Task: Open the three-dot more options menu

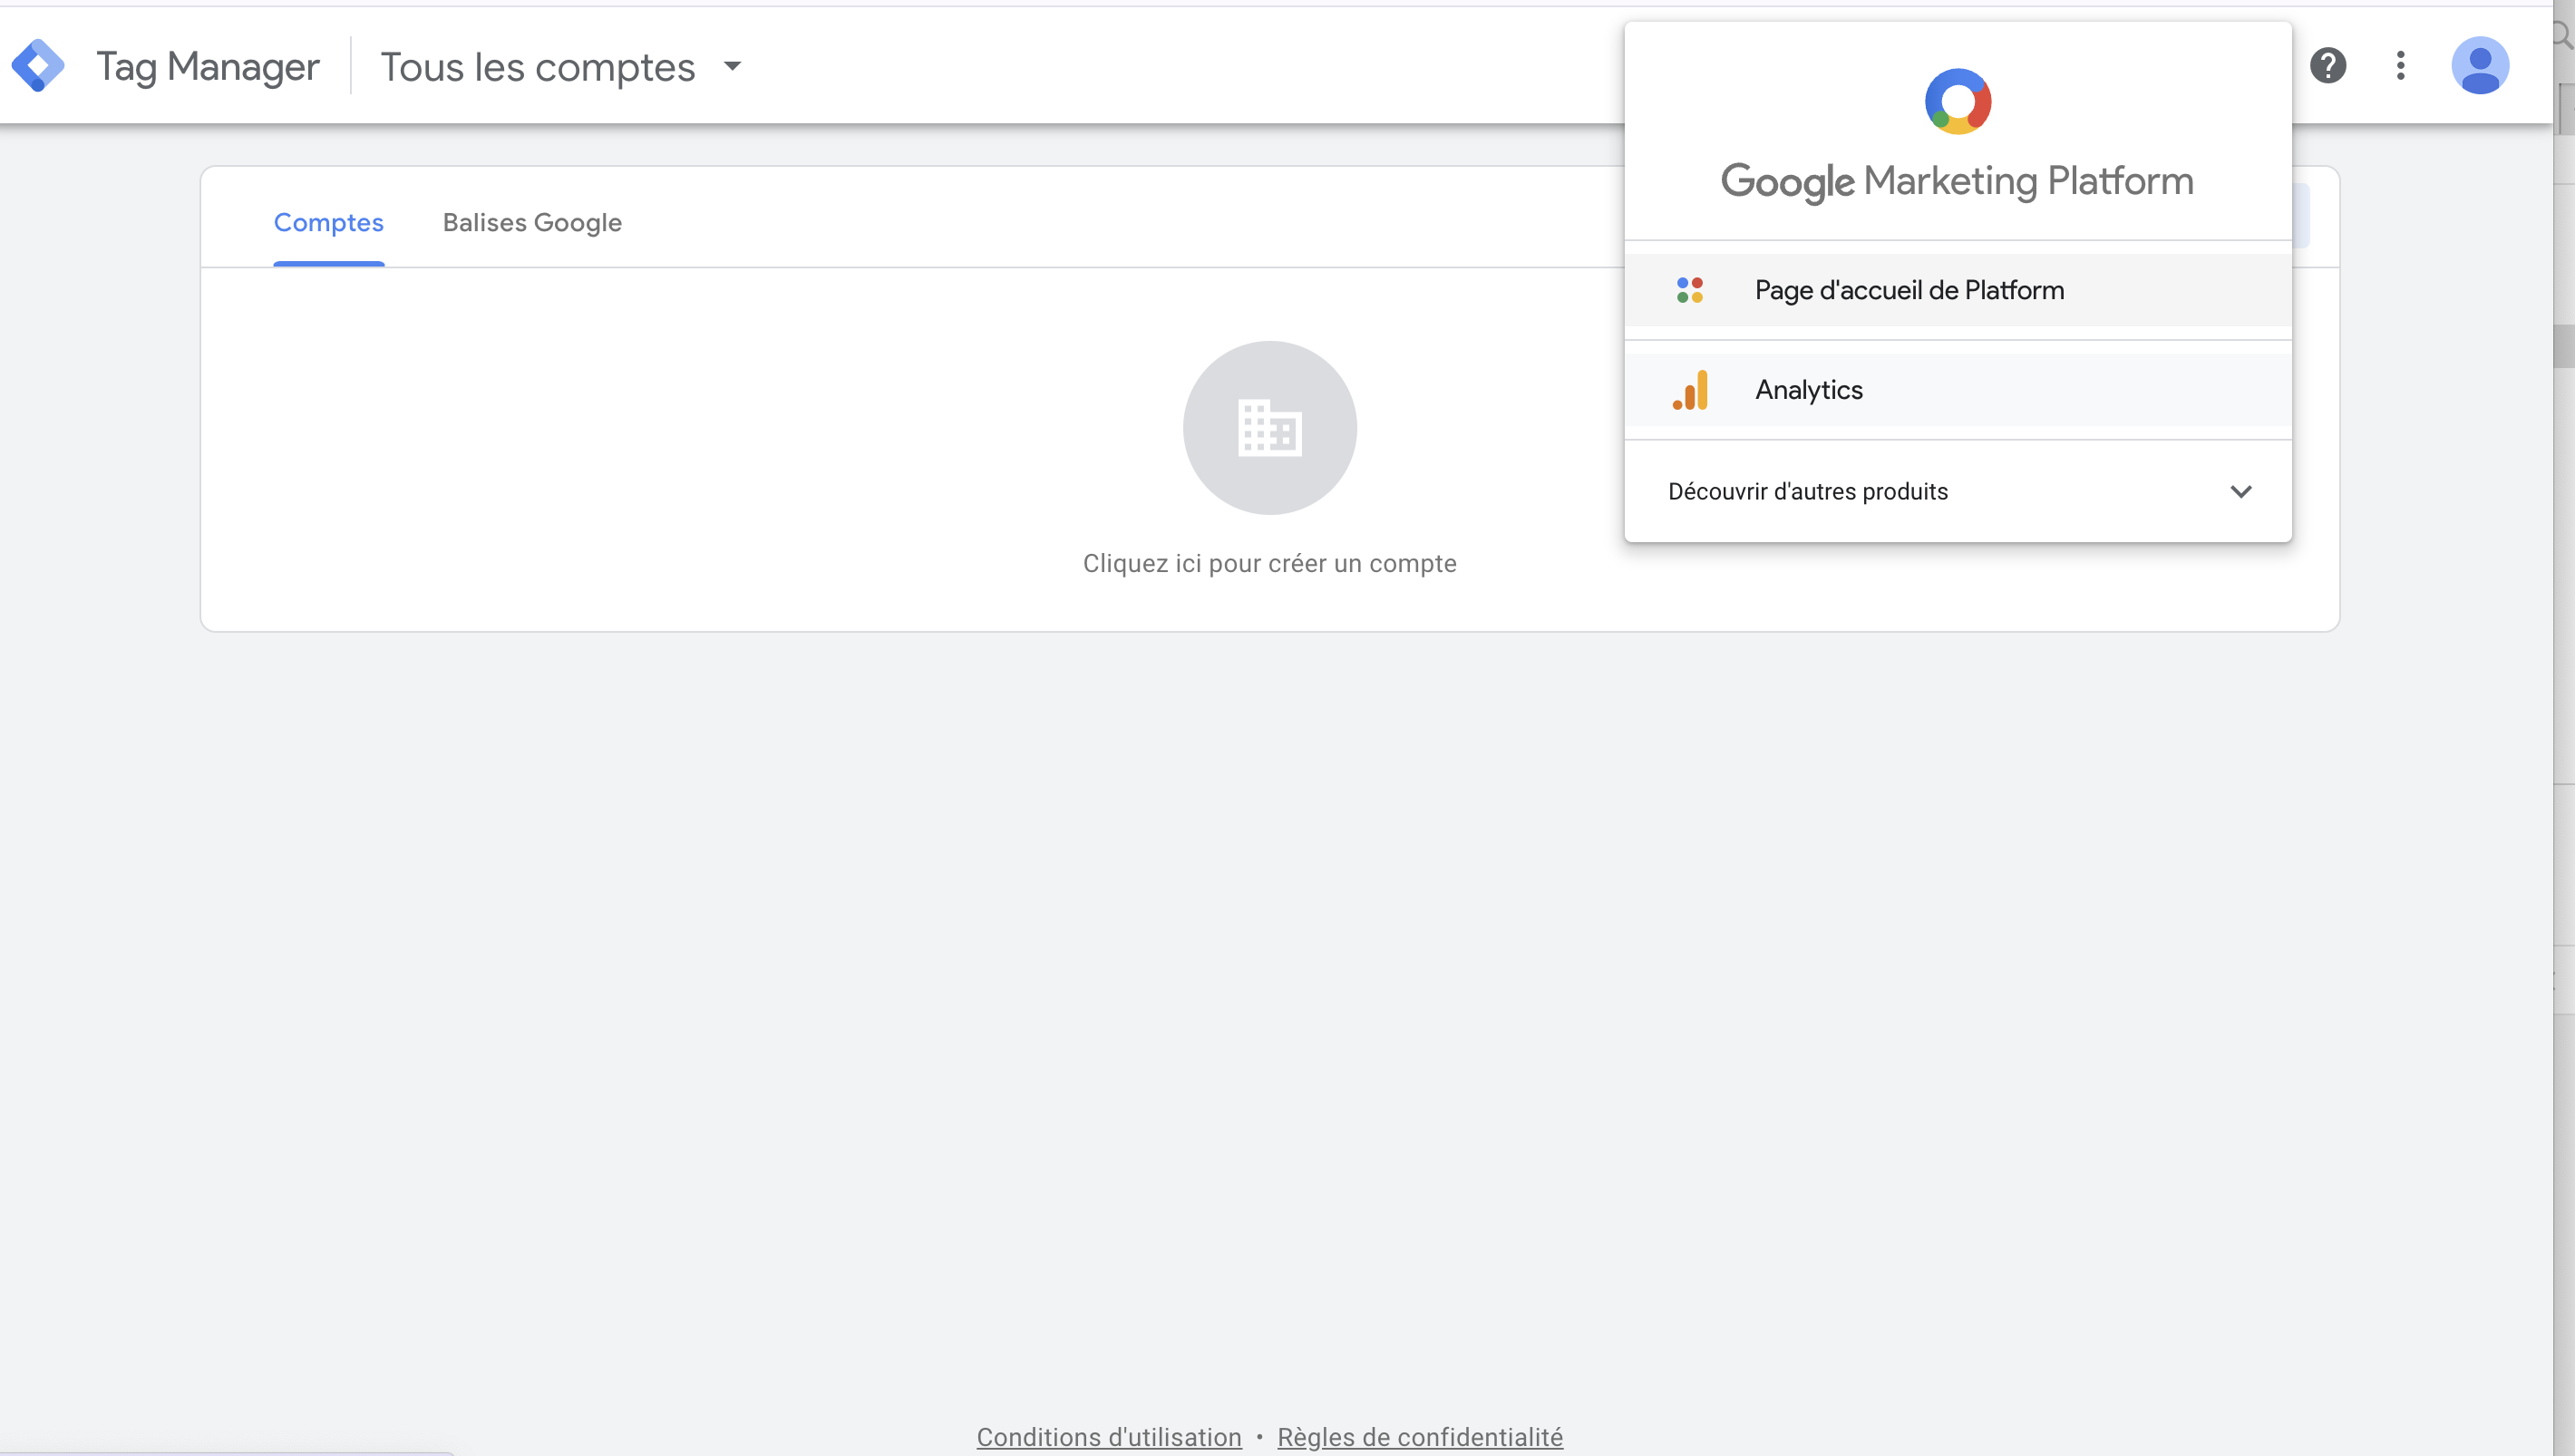Action: pos(2400,66)
